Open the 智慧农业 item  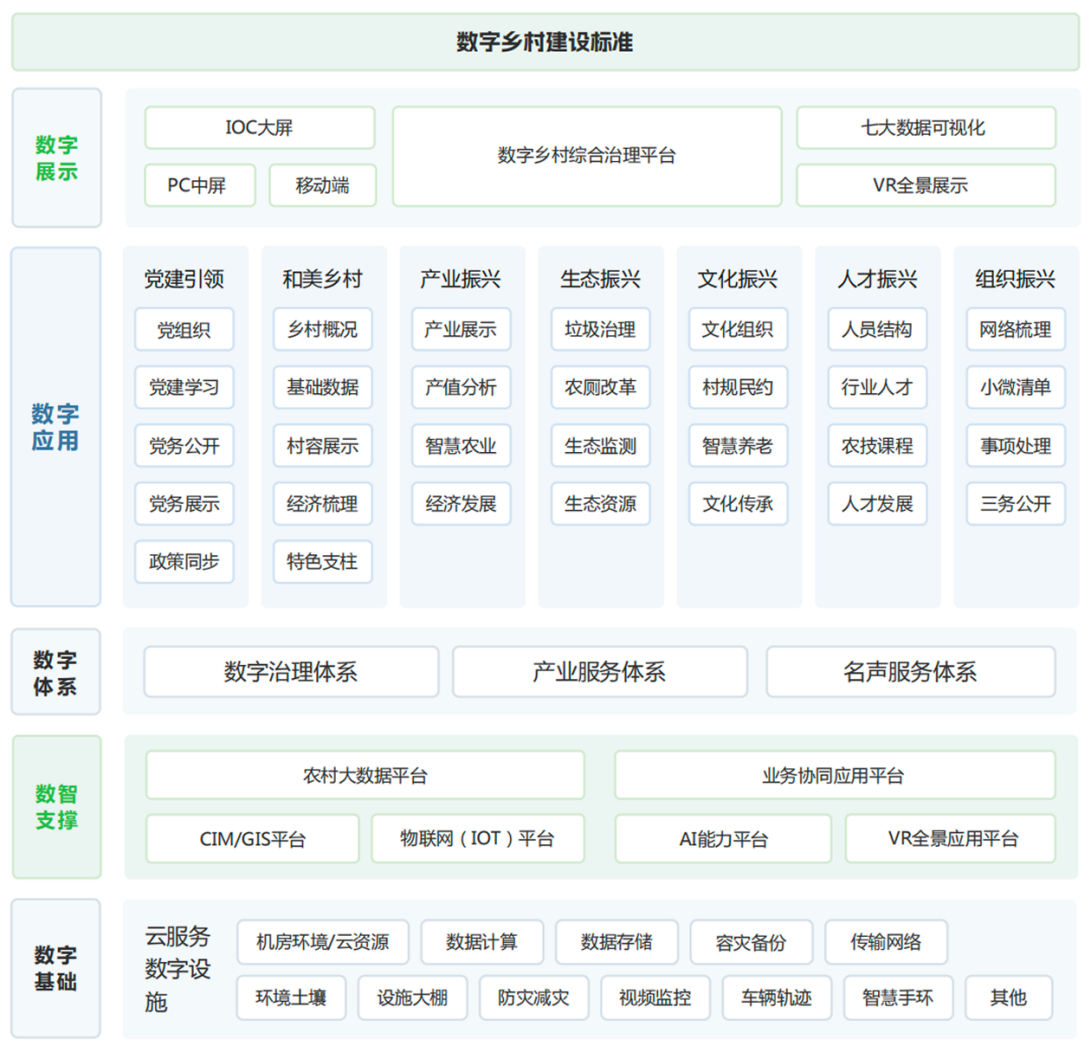pos(460,446)
